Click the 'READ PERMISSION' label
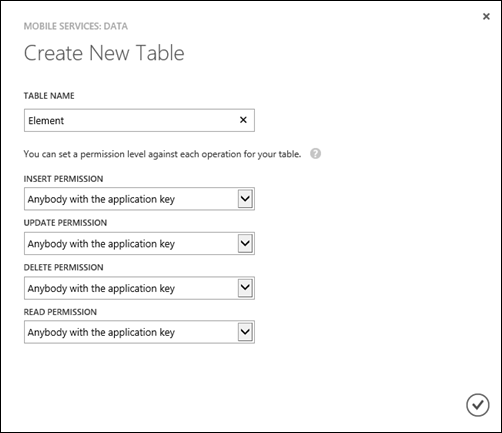The height and width of the screenshot is (433, 502). [x=60, y=312]
